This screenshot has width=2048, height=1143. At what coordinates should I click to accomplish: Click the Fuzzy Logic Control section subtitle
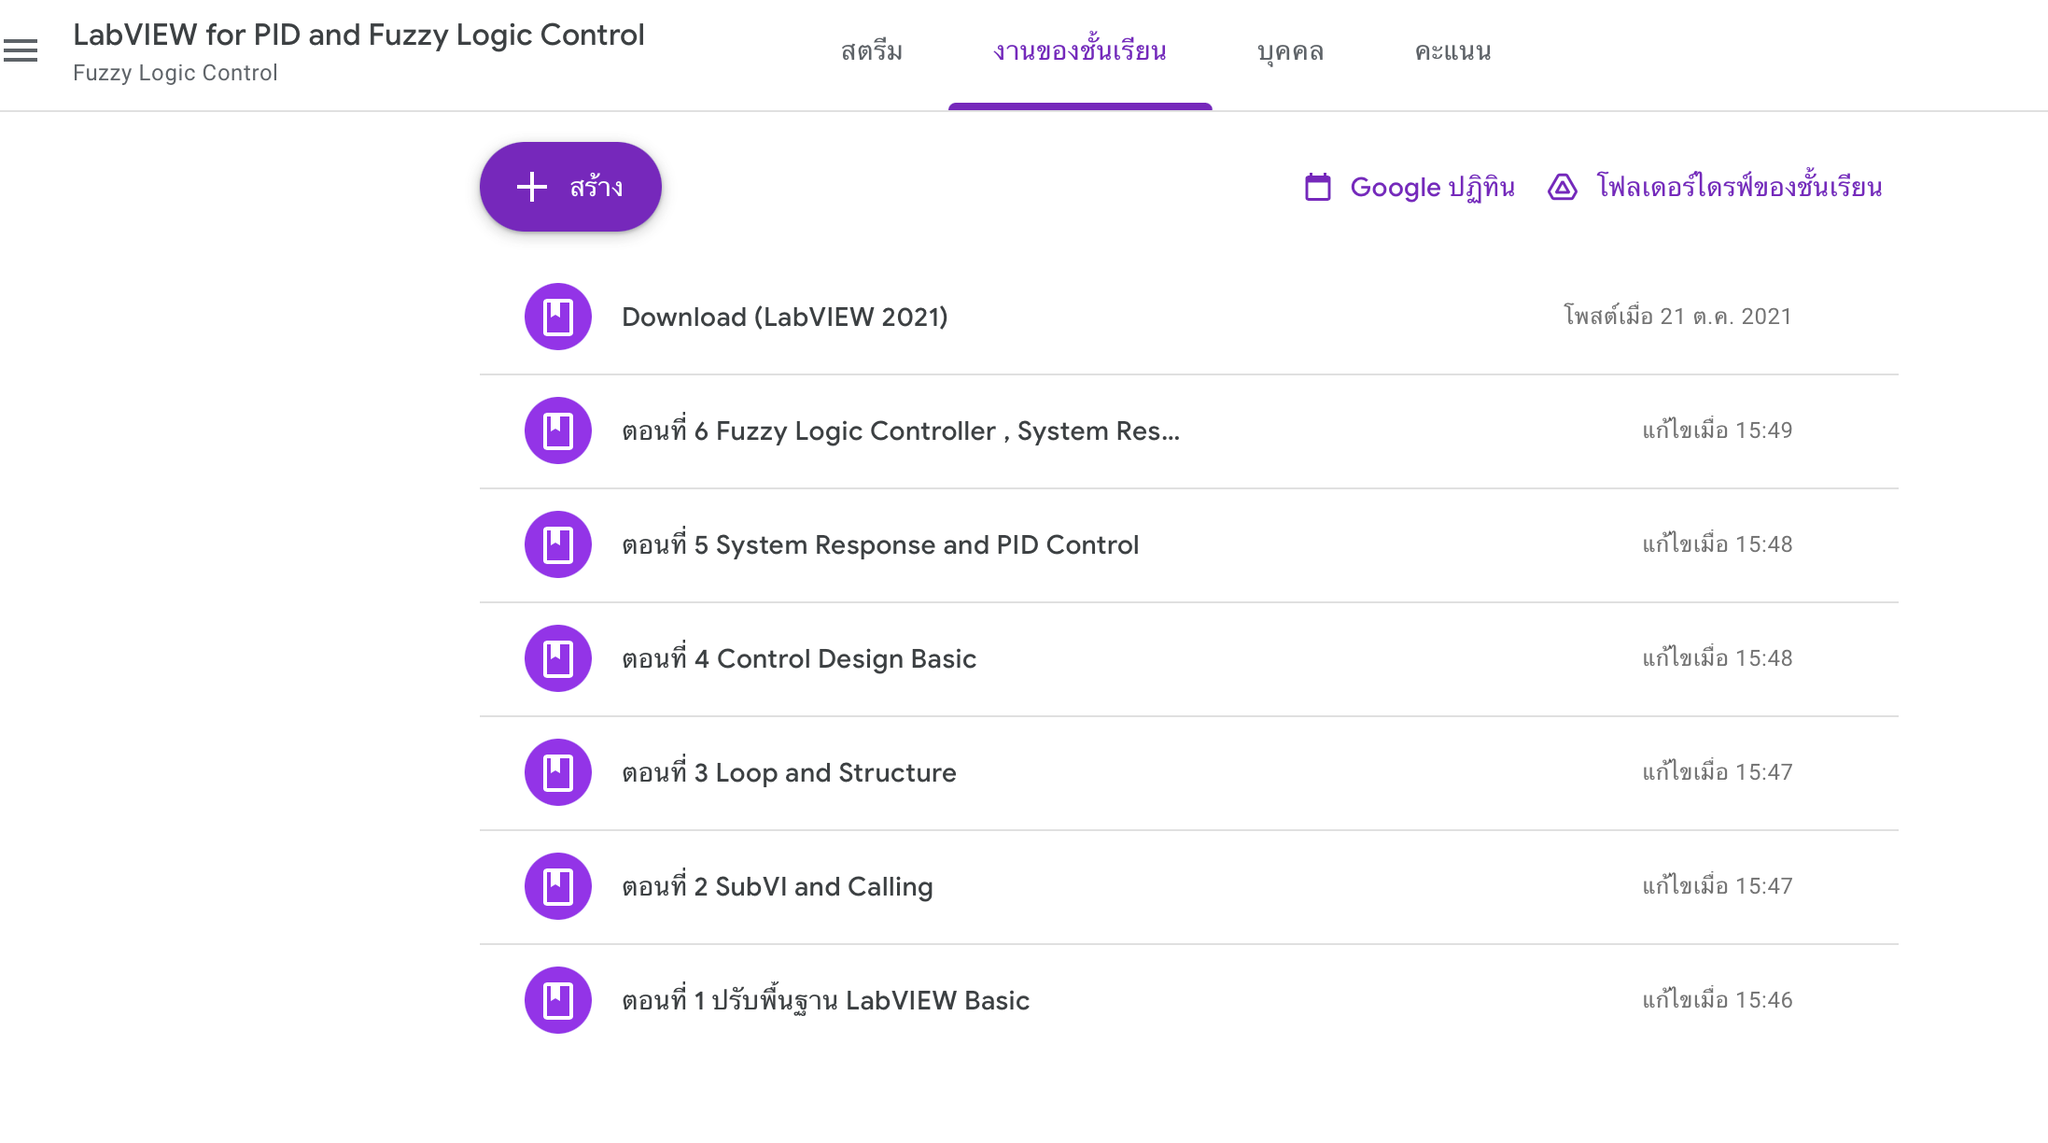pyautogui.click(x=175, y=73)
